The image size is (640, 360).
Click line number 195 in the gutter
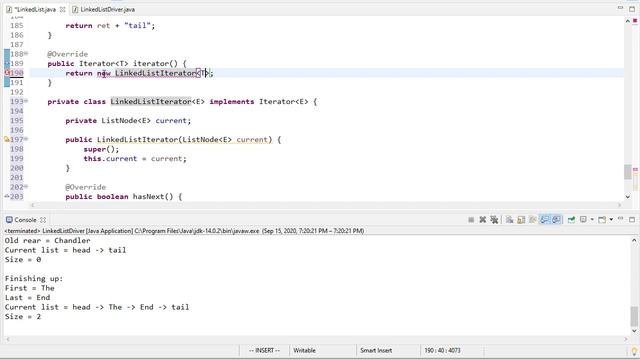tap(17, 120)
